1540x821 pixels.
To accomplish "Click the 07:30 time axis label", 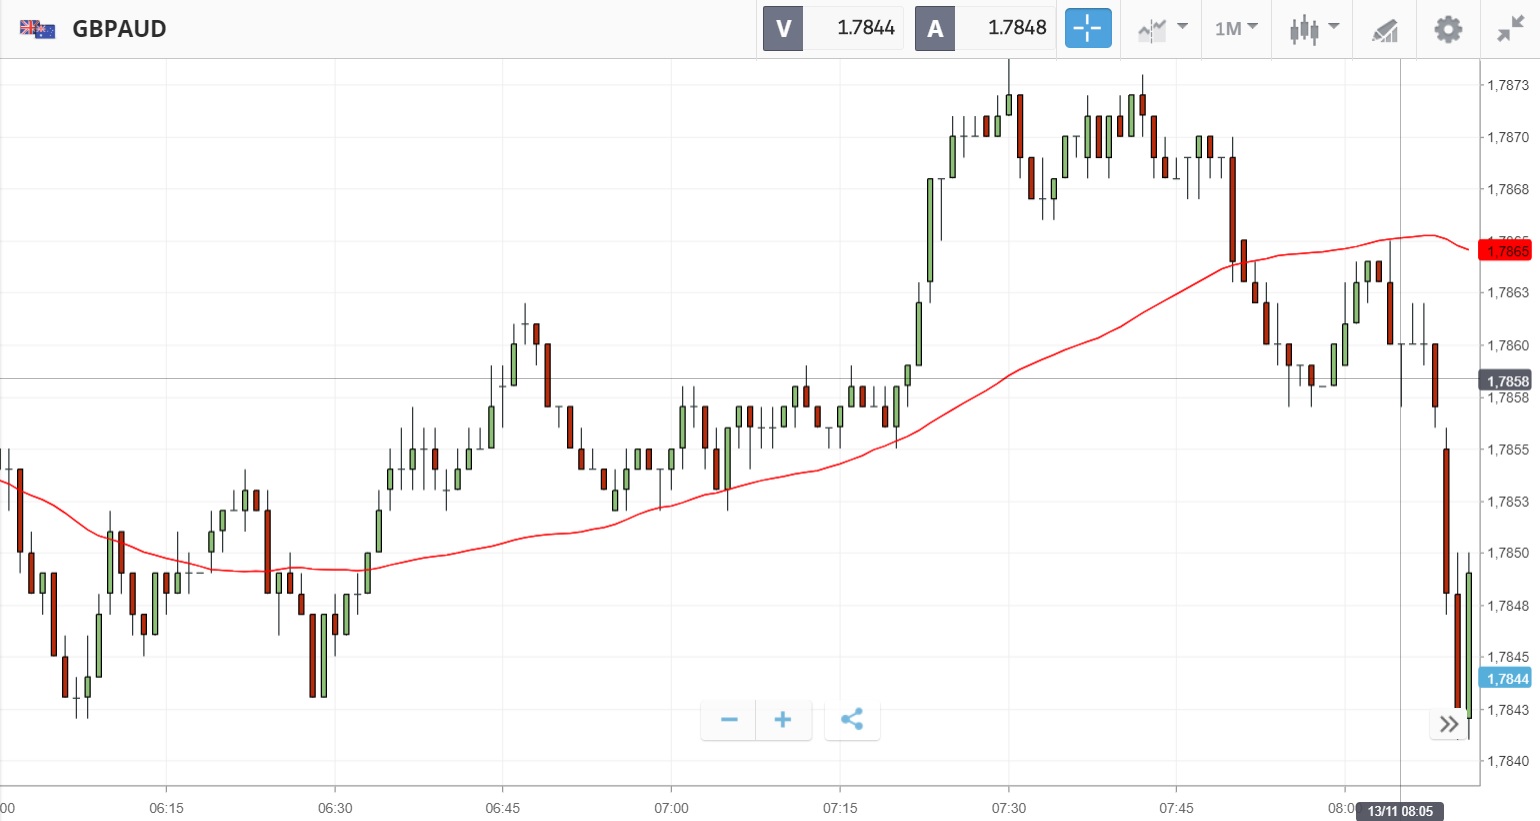I will [1008, 808].
